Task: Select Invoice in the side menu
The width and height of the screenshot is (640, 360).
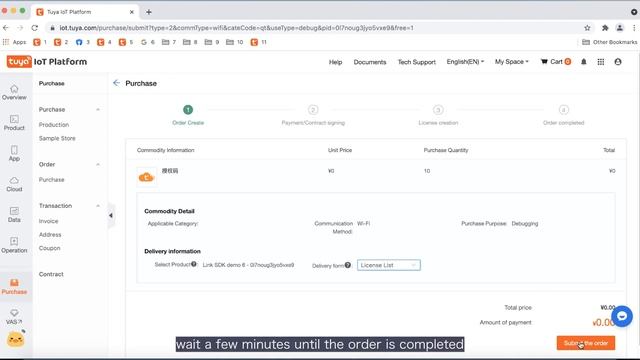Action: pos(49,221)
